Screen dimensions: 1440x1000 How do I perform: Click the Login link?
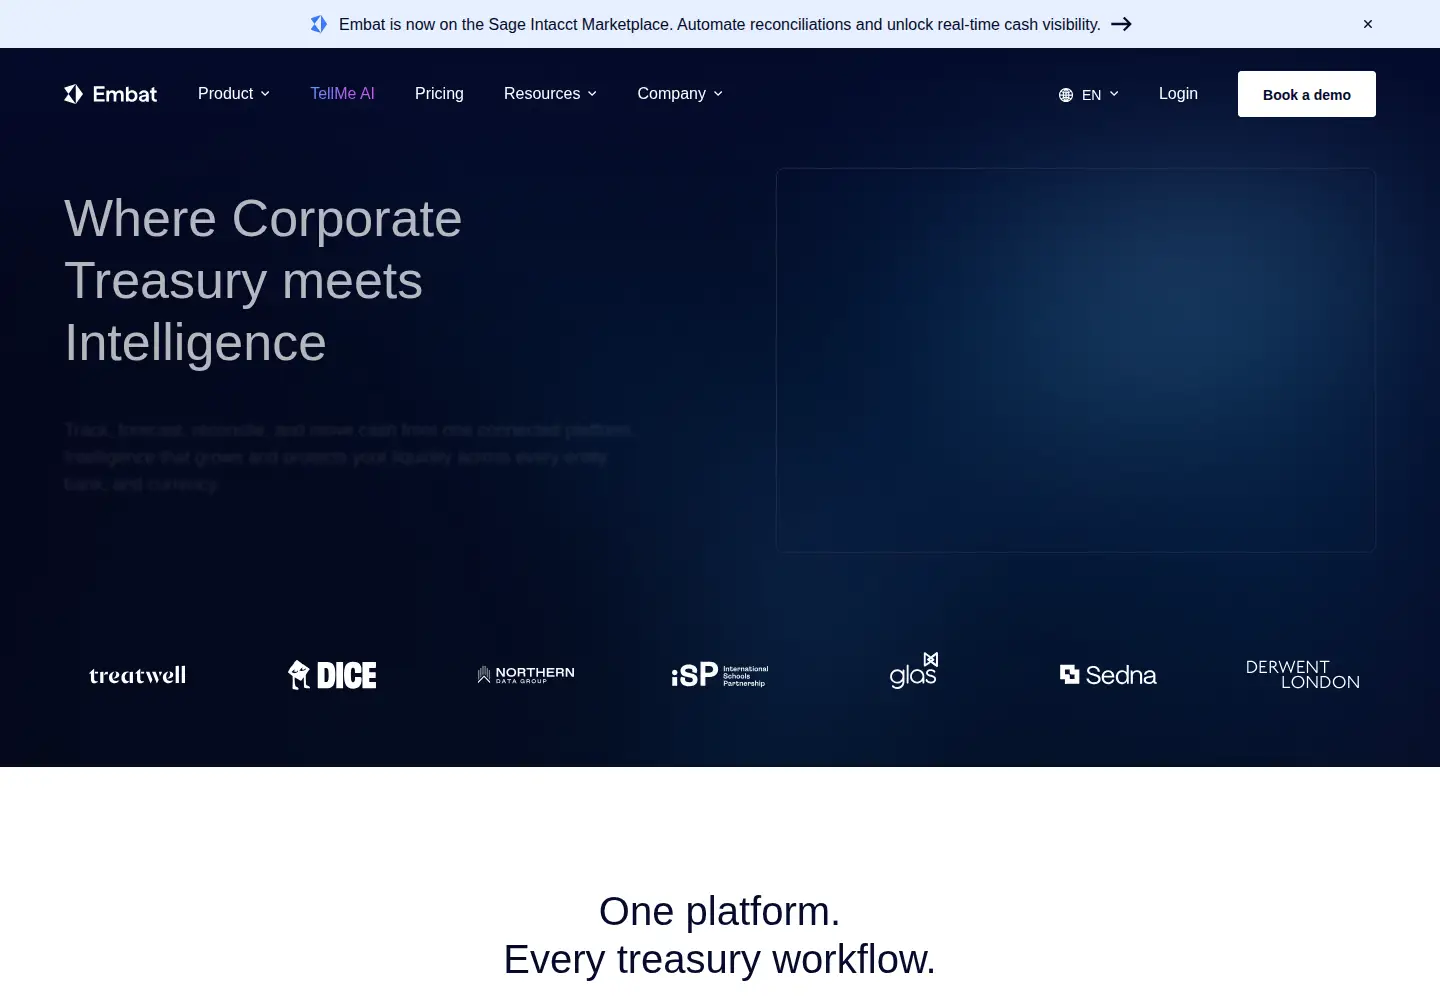[x=1178, y=93]
